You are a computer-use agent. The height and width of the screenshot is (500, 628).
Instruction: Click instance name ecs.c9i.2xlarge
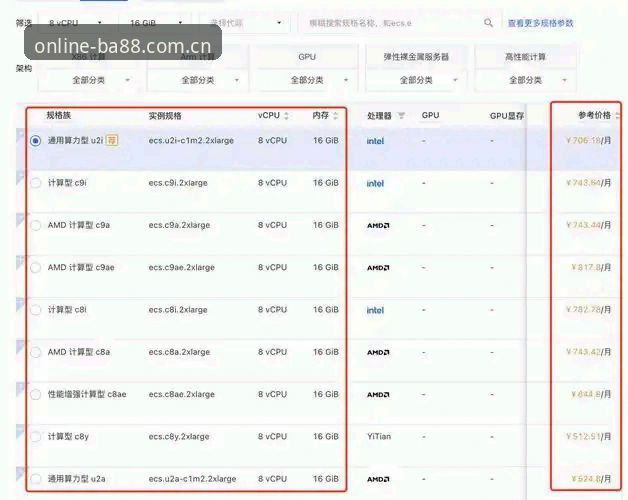pos(178,183)
